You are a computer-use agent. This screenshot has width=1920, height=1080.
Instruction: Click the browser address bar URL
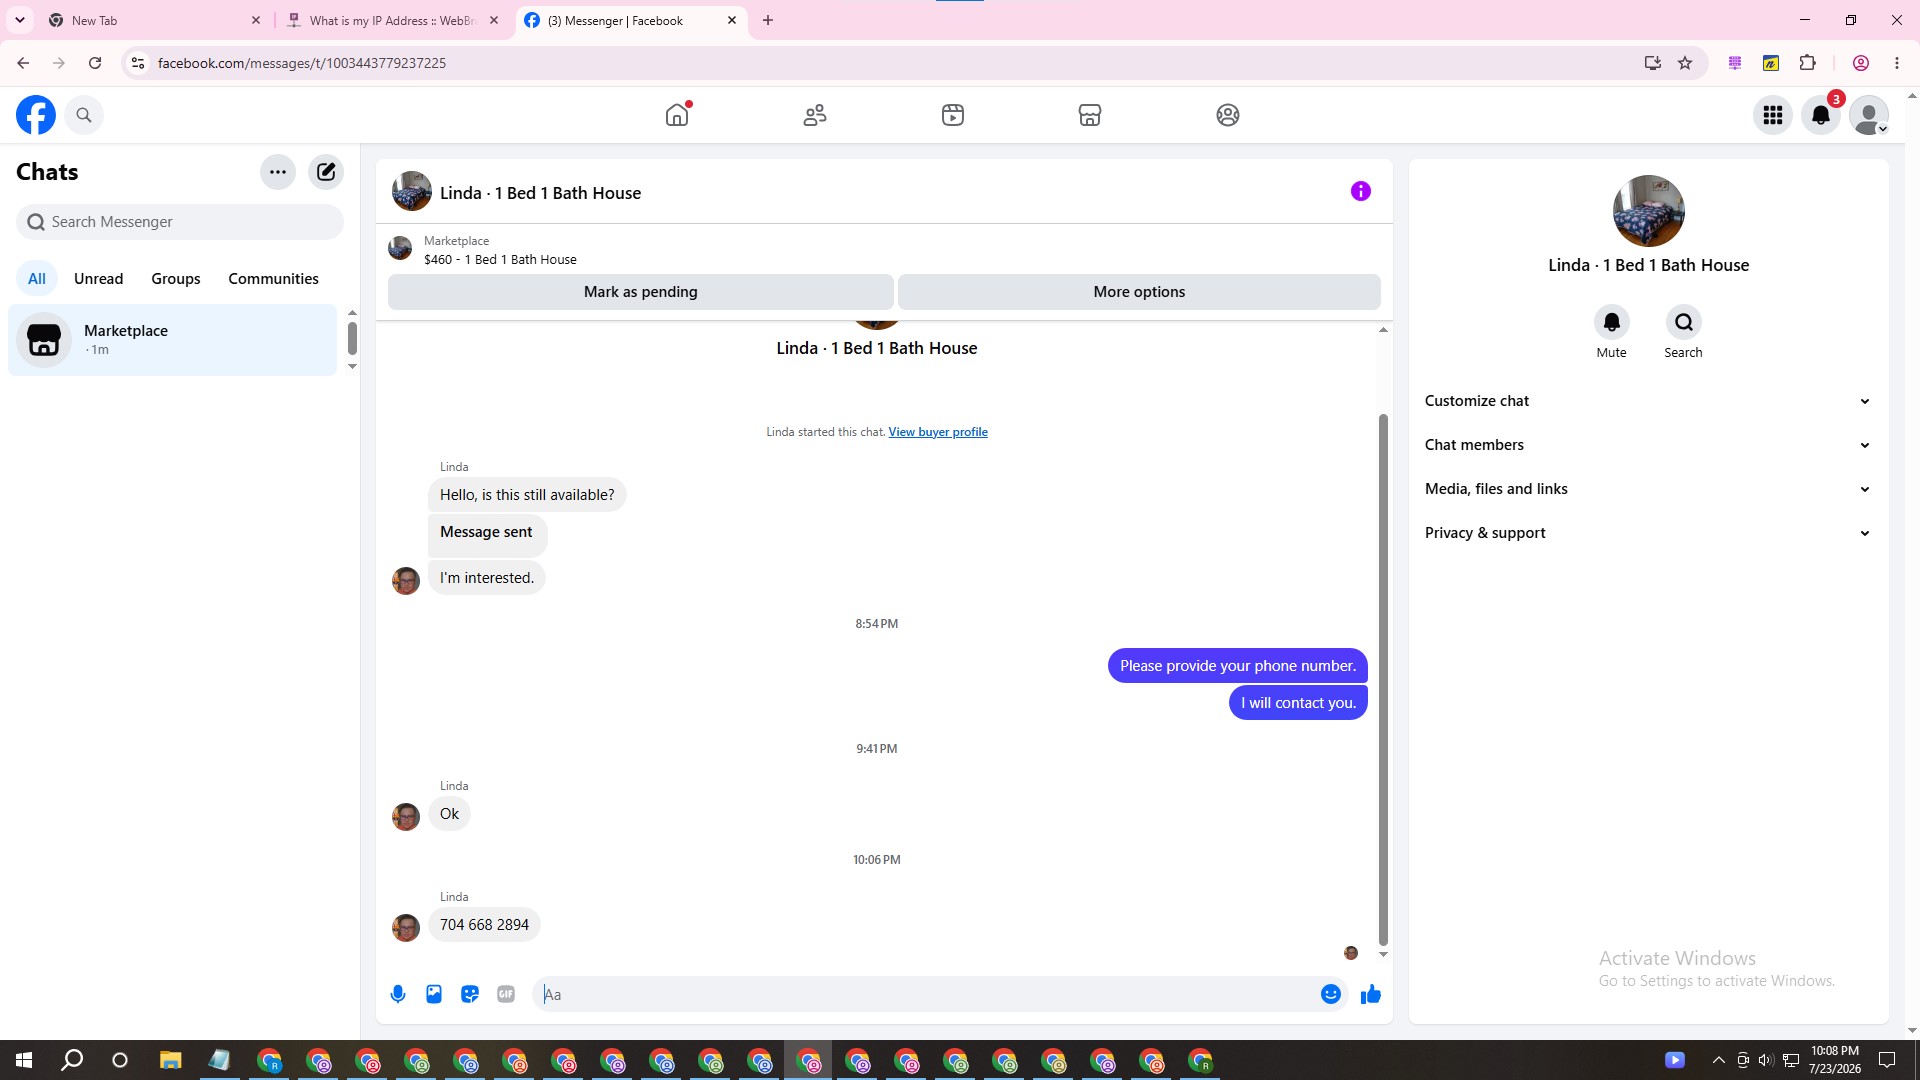pos(302,63)
